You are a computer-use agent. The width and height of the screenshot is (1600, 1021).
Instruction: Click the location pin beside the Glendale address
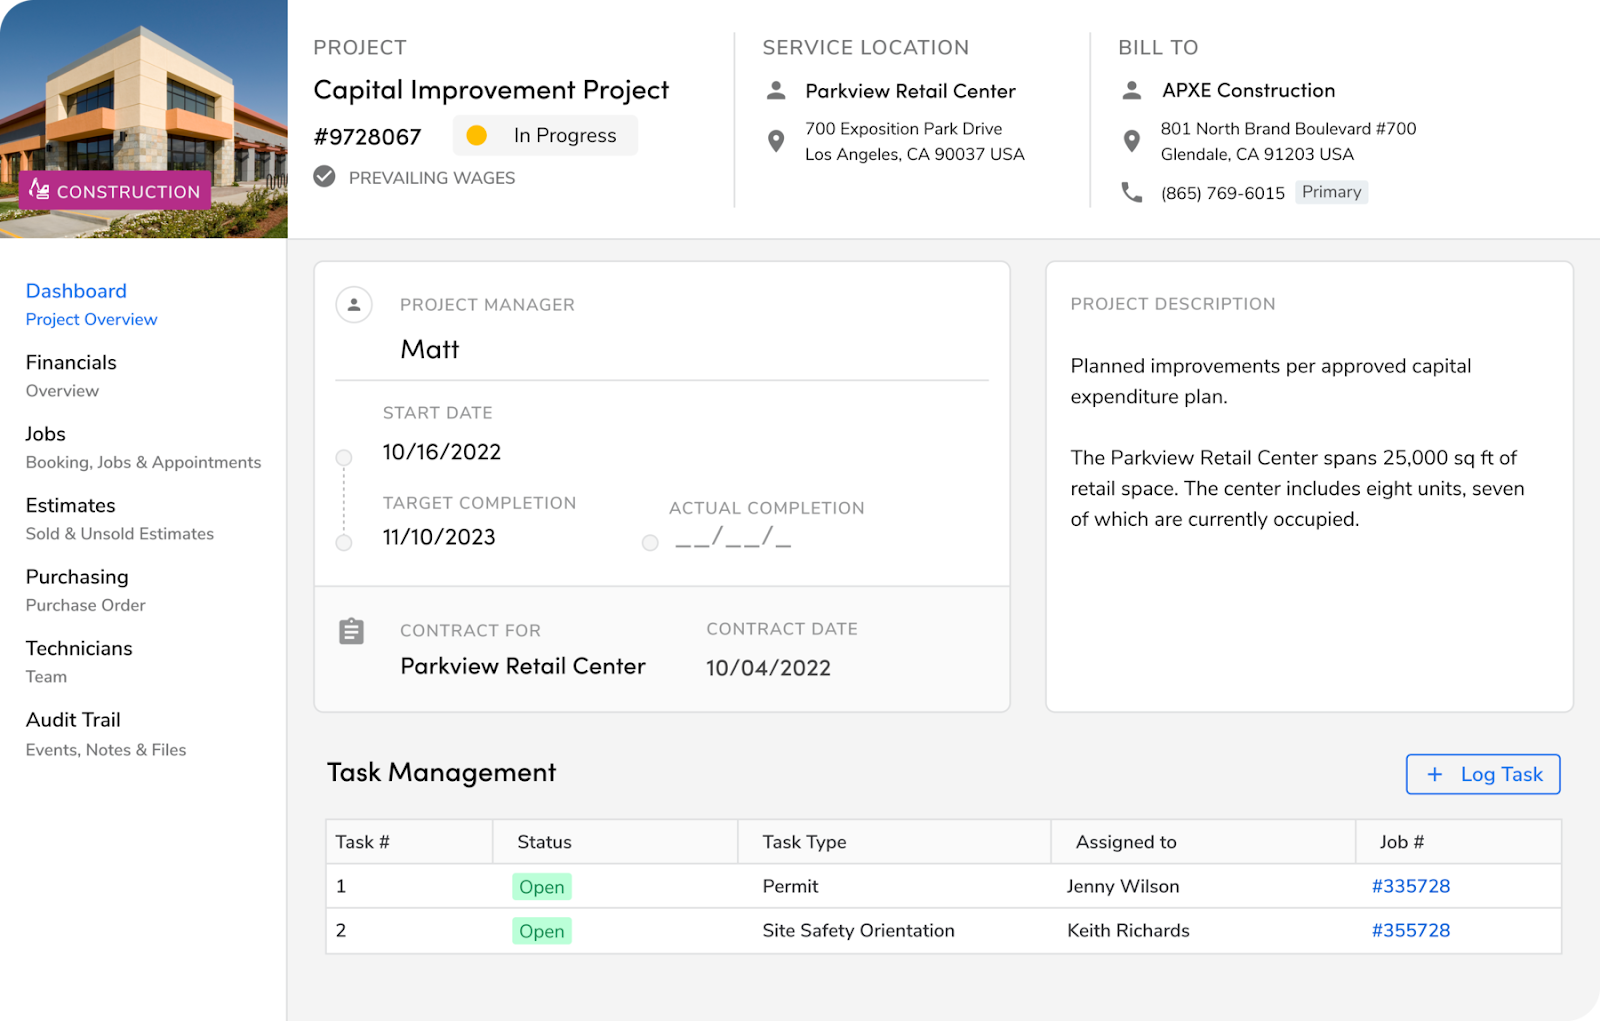click(1132, 140)
